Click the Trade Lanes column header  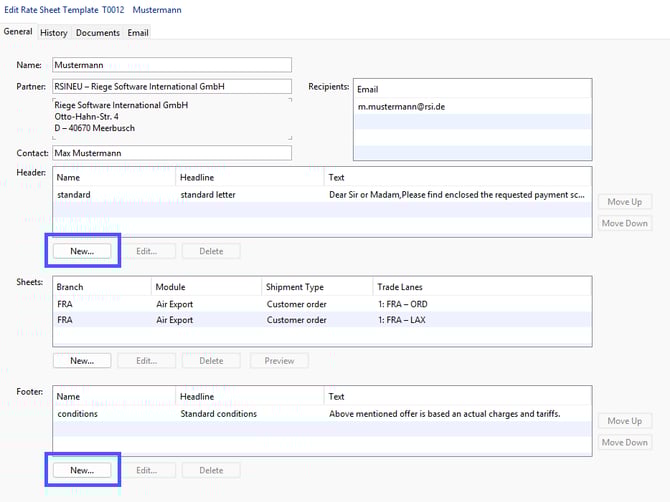(400, 287)
